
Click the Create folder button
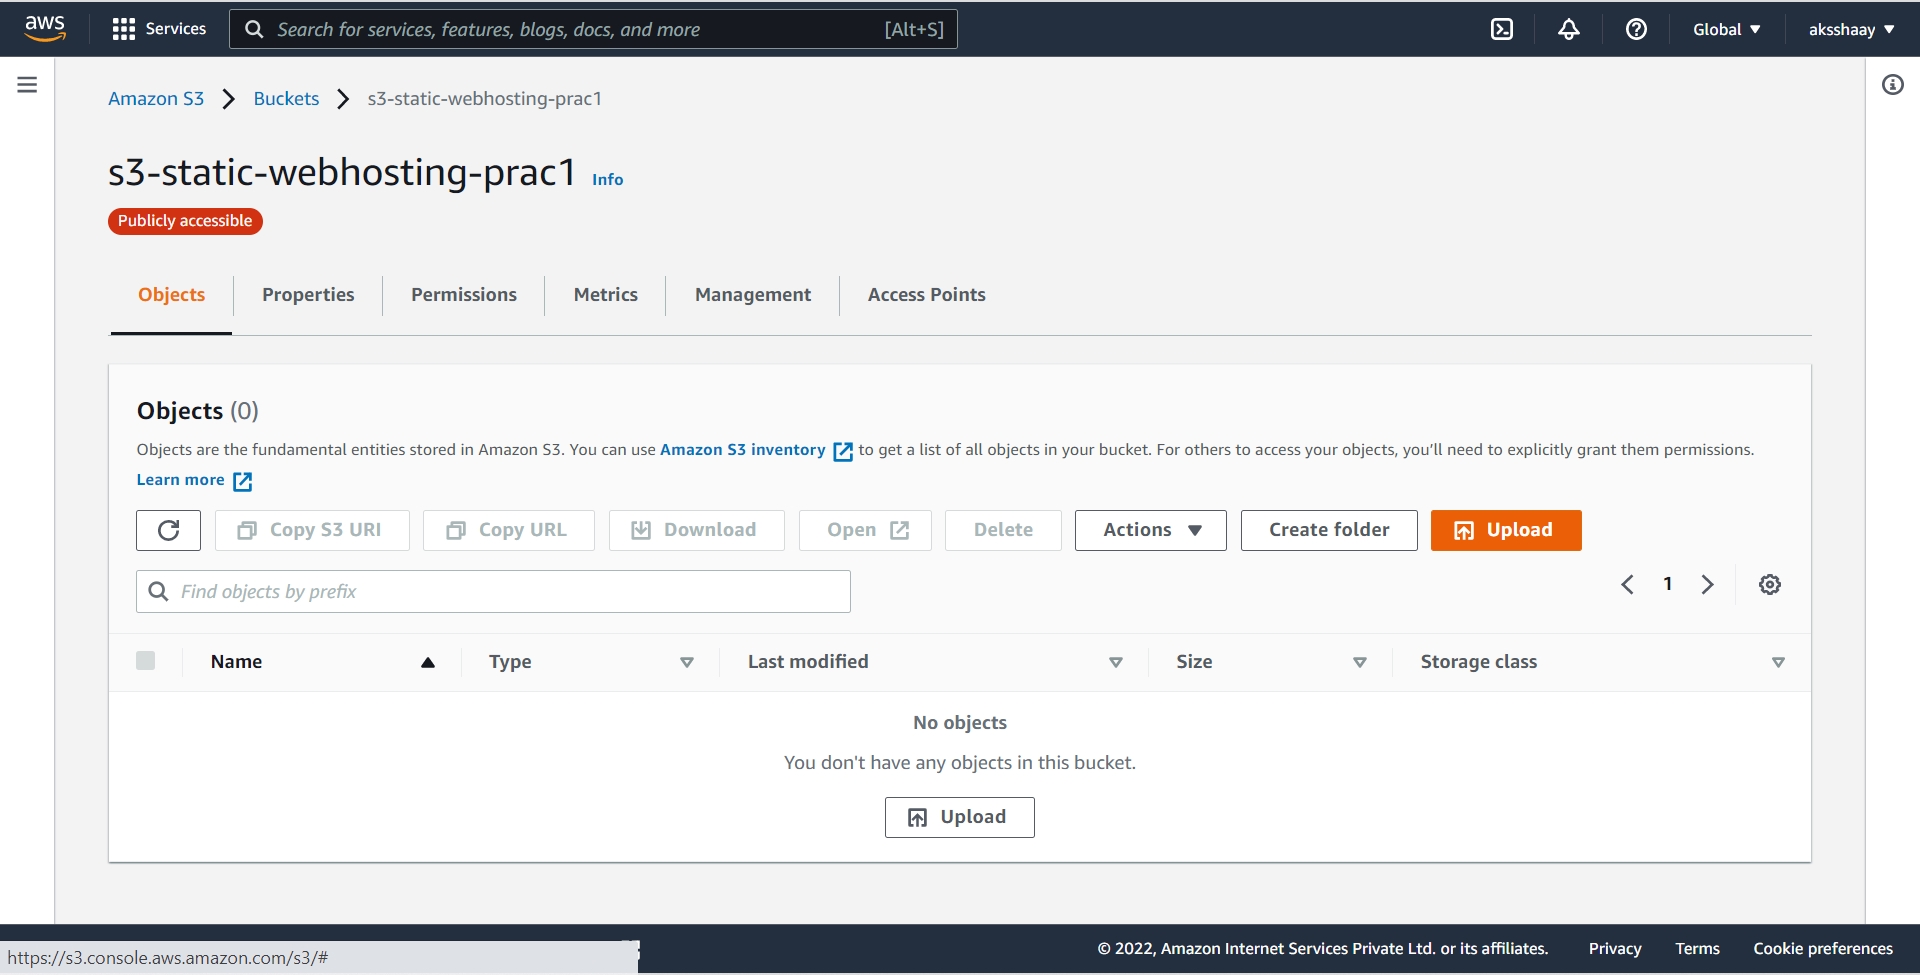point(1329,530)
